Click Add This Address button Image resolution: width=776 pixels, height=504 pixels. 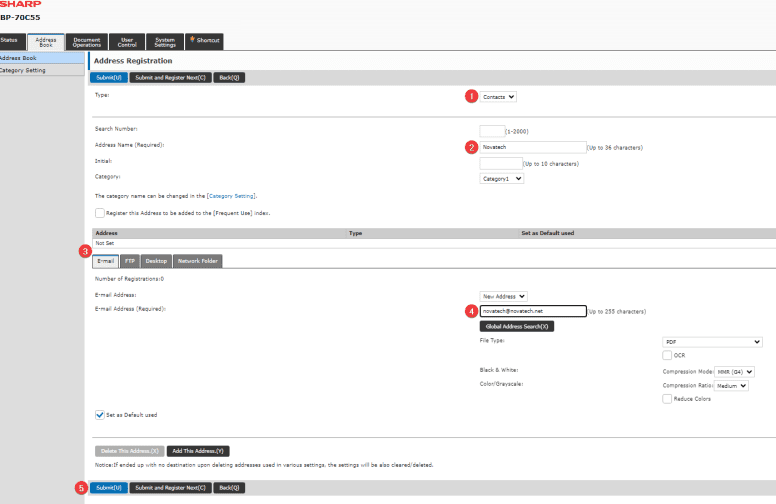coord(199,451)
